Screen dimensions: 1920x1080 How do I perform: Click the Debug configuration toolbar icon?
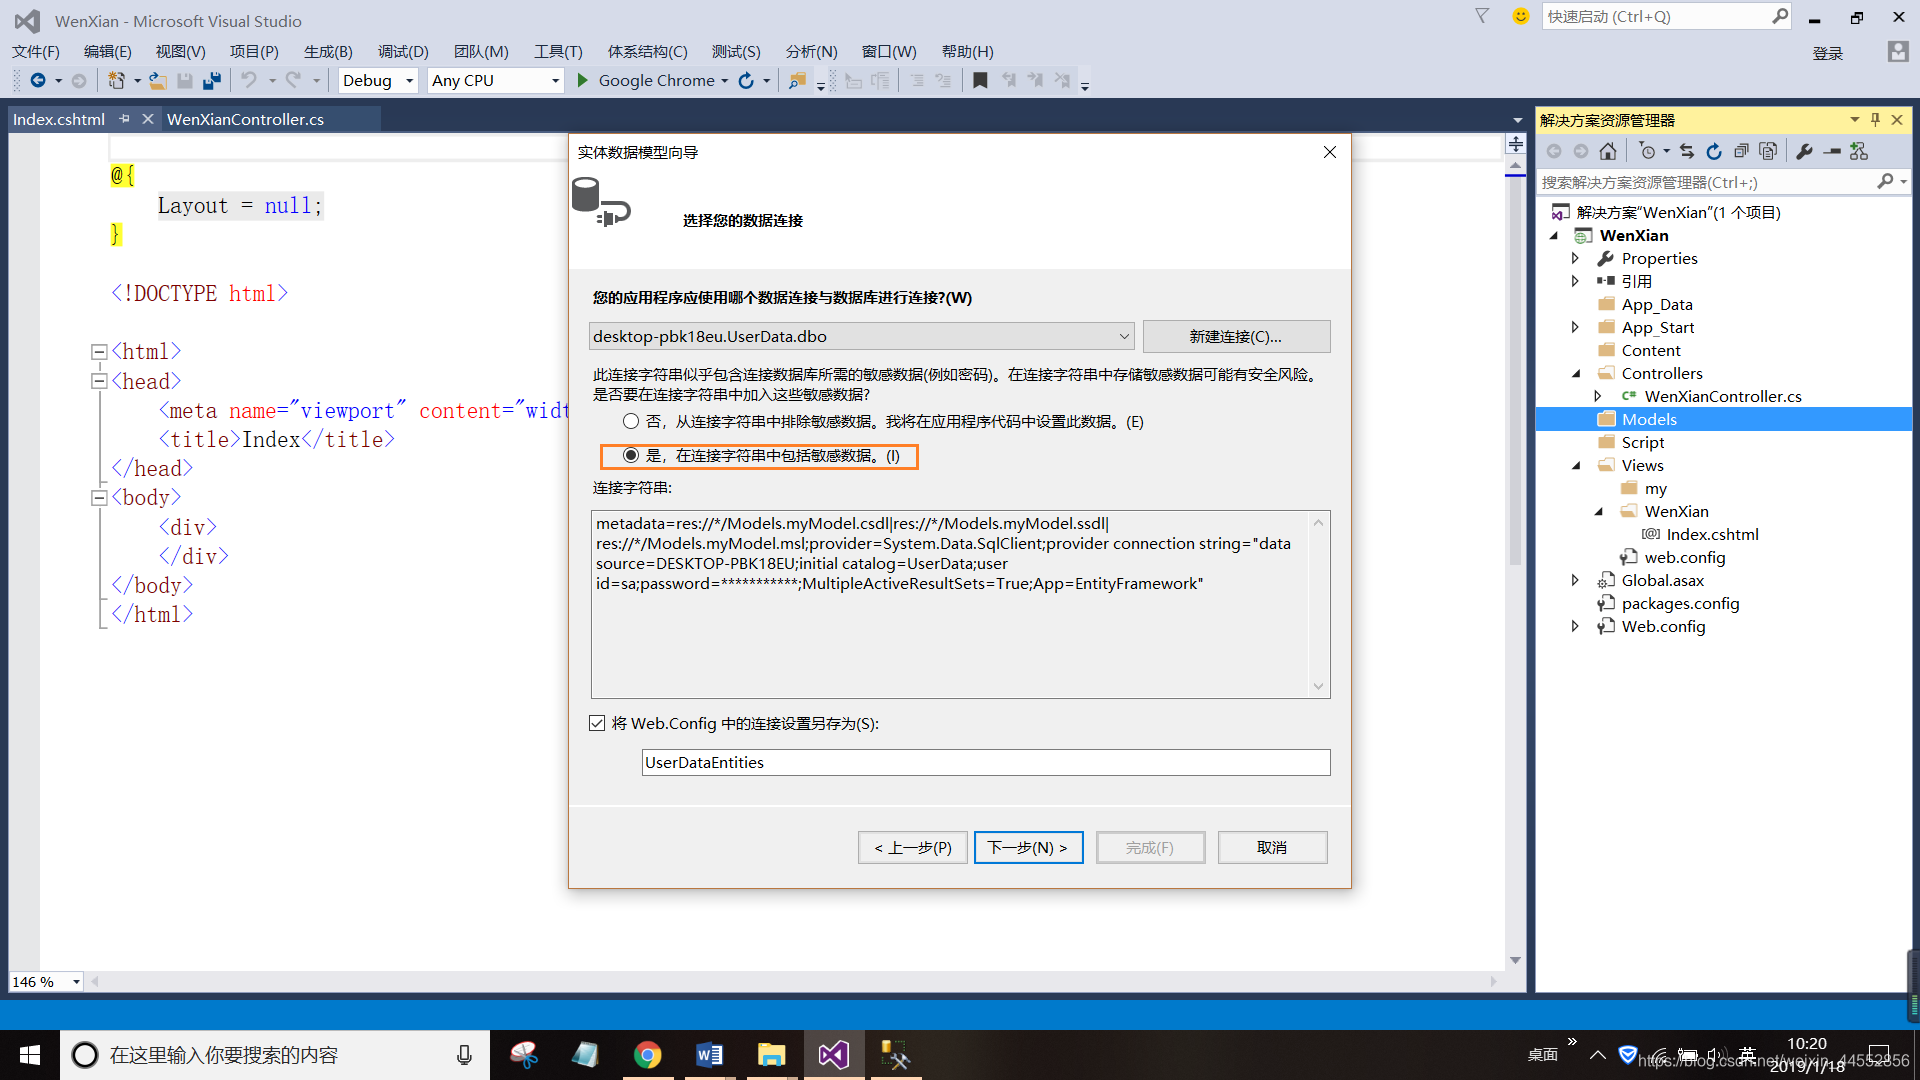tap(372, 80)
